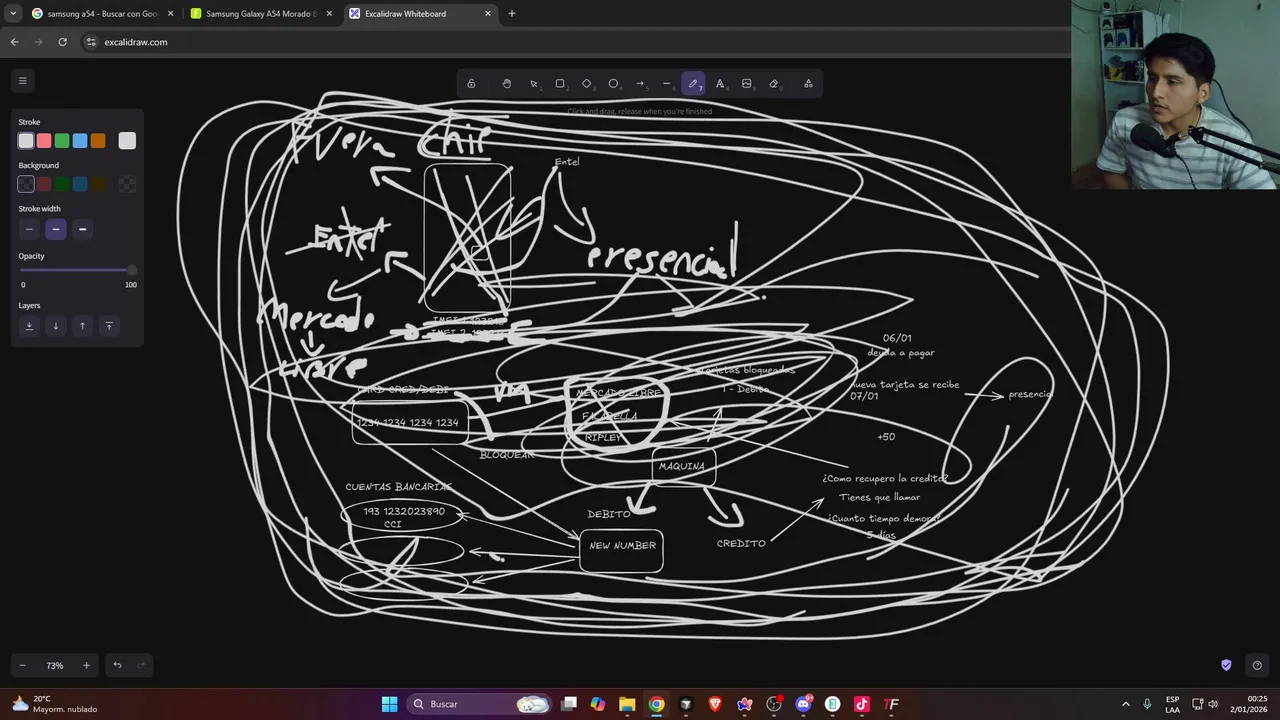The image size is (1280, 720).
Task: Switch to the Samsung Galaxy A54 Morado tab
Action: [x=261, y=14]
